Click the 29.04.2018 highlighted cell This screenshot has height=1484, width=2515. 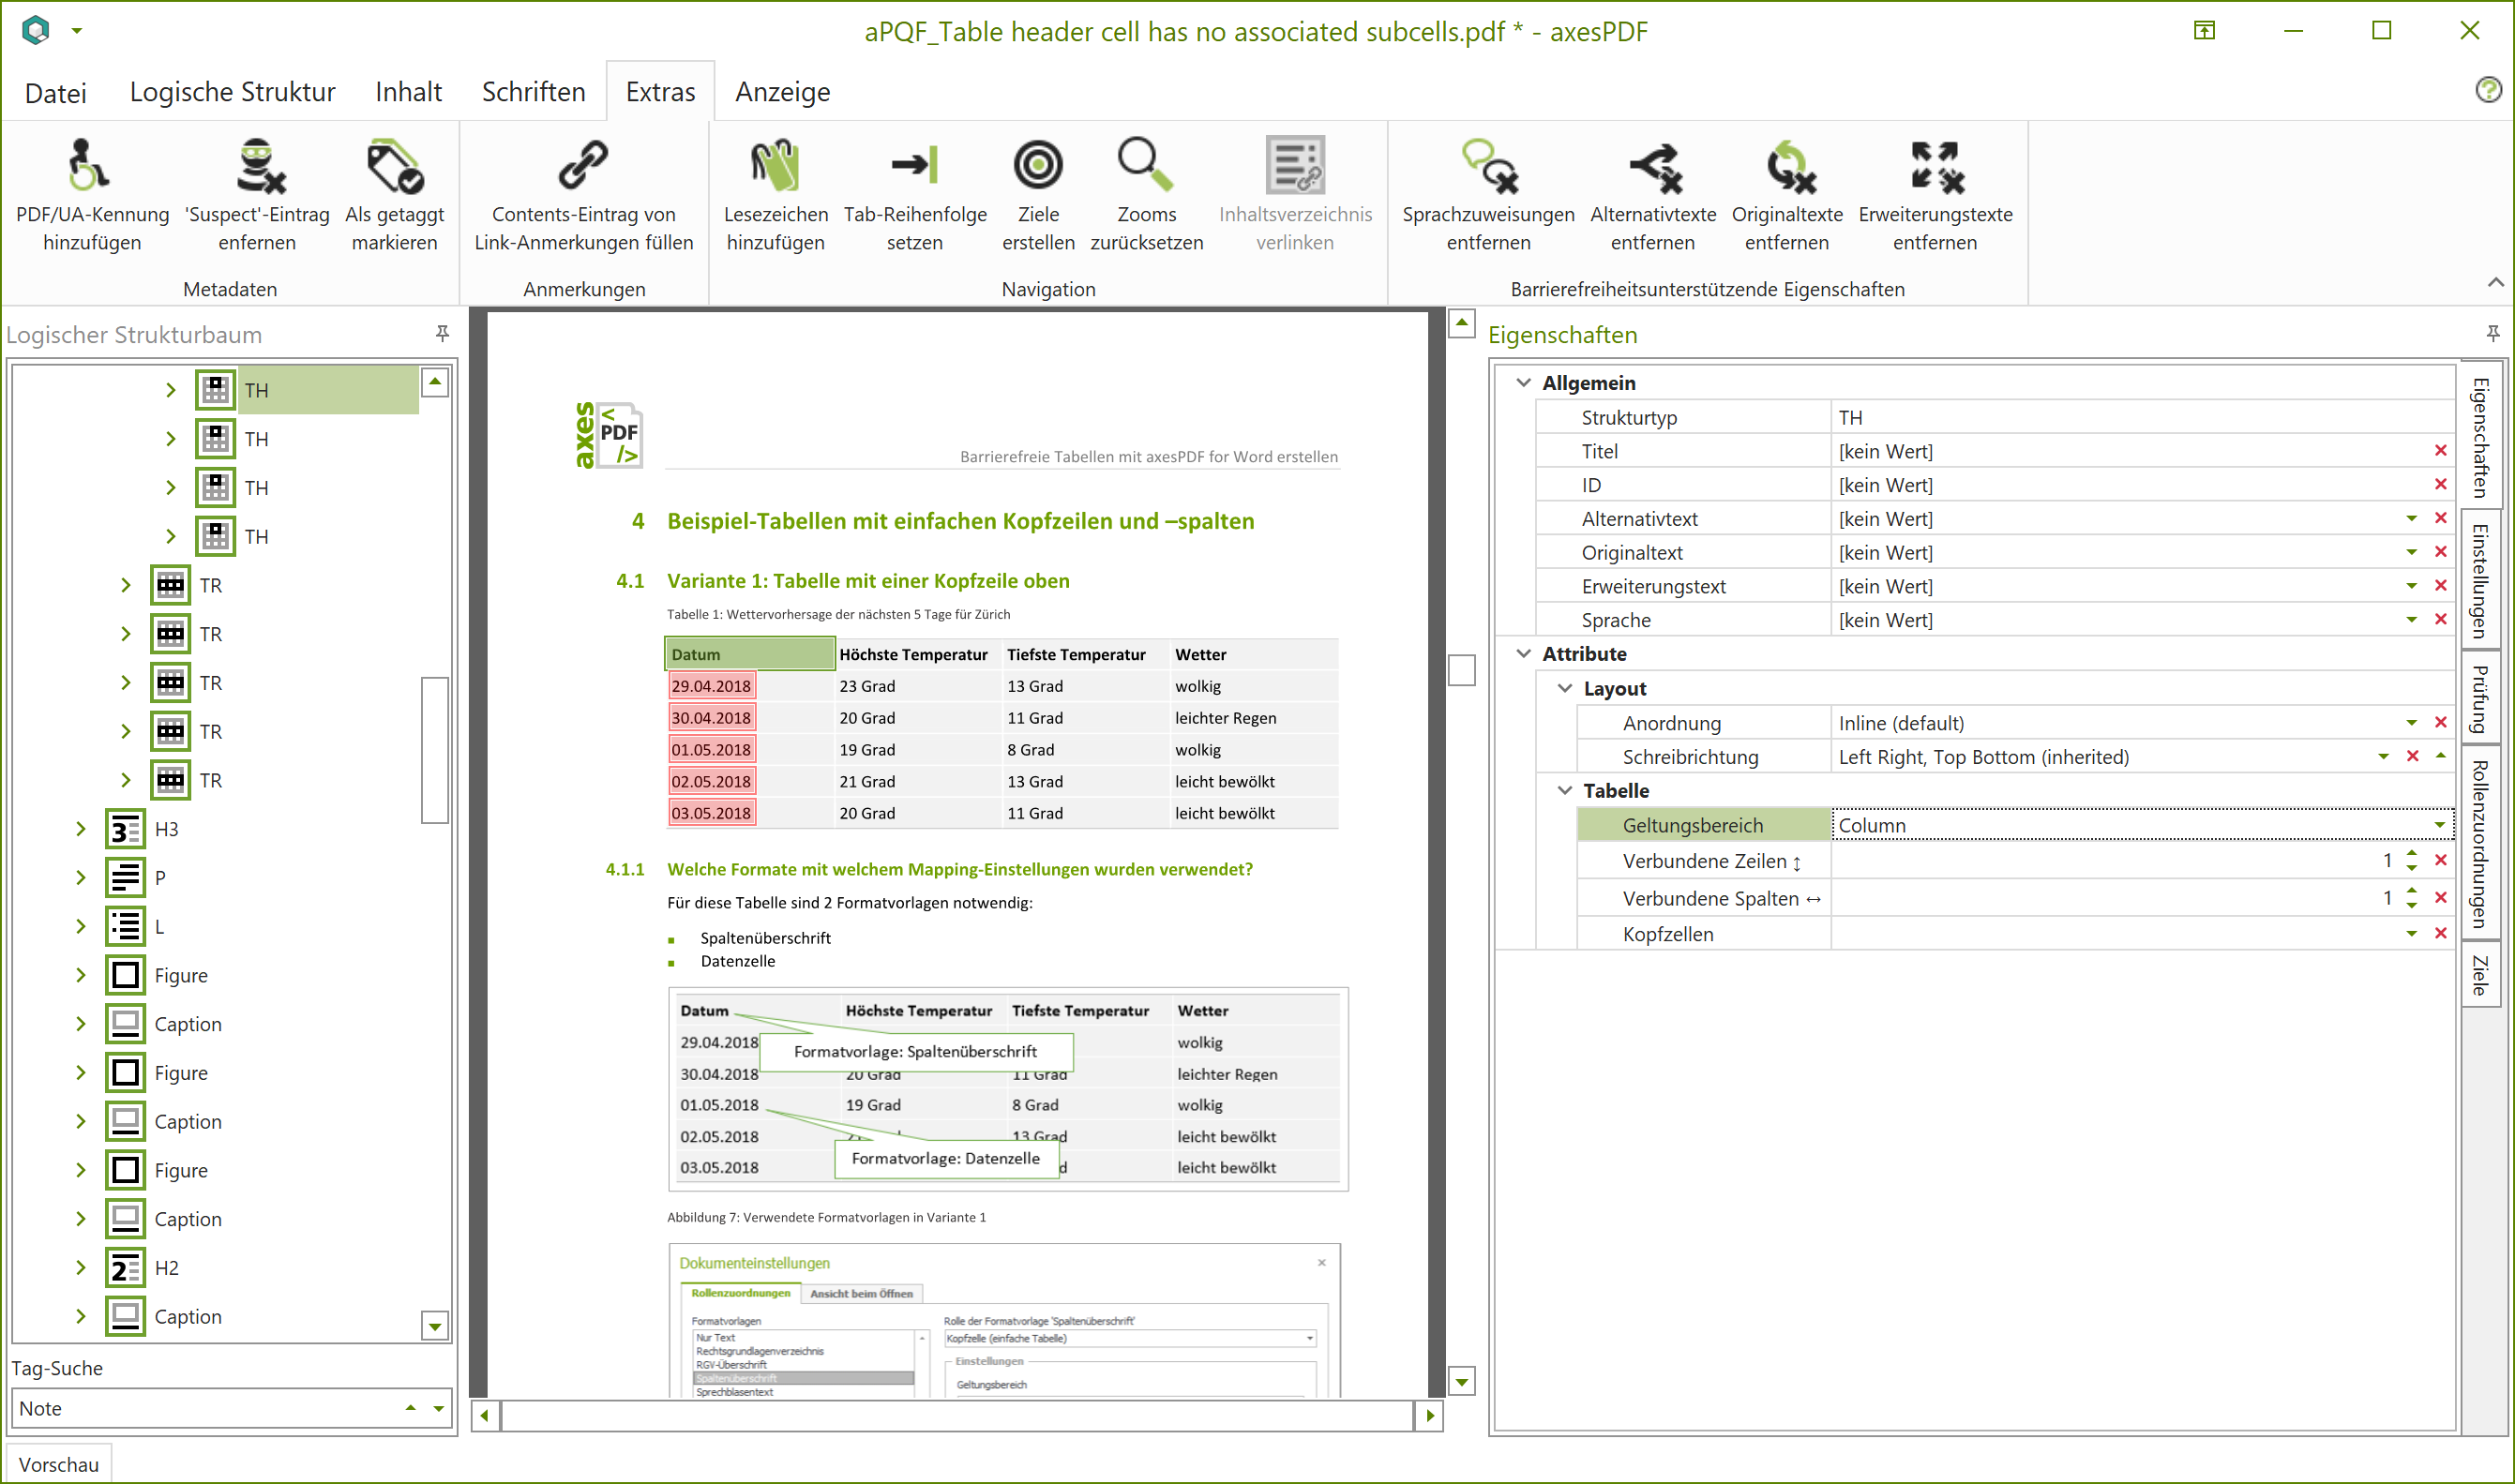point(711,686)
